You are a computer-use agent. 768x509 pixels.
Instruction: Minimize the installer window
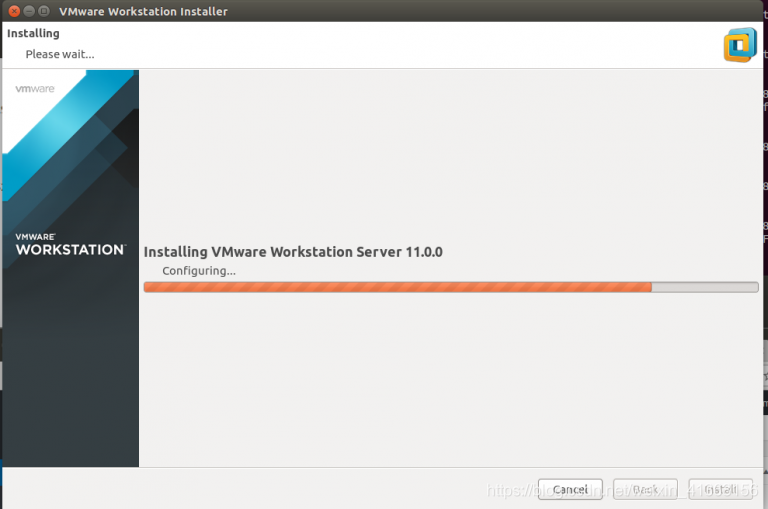pyautogui.click(x=29, y=11)
